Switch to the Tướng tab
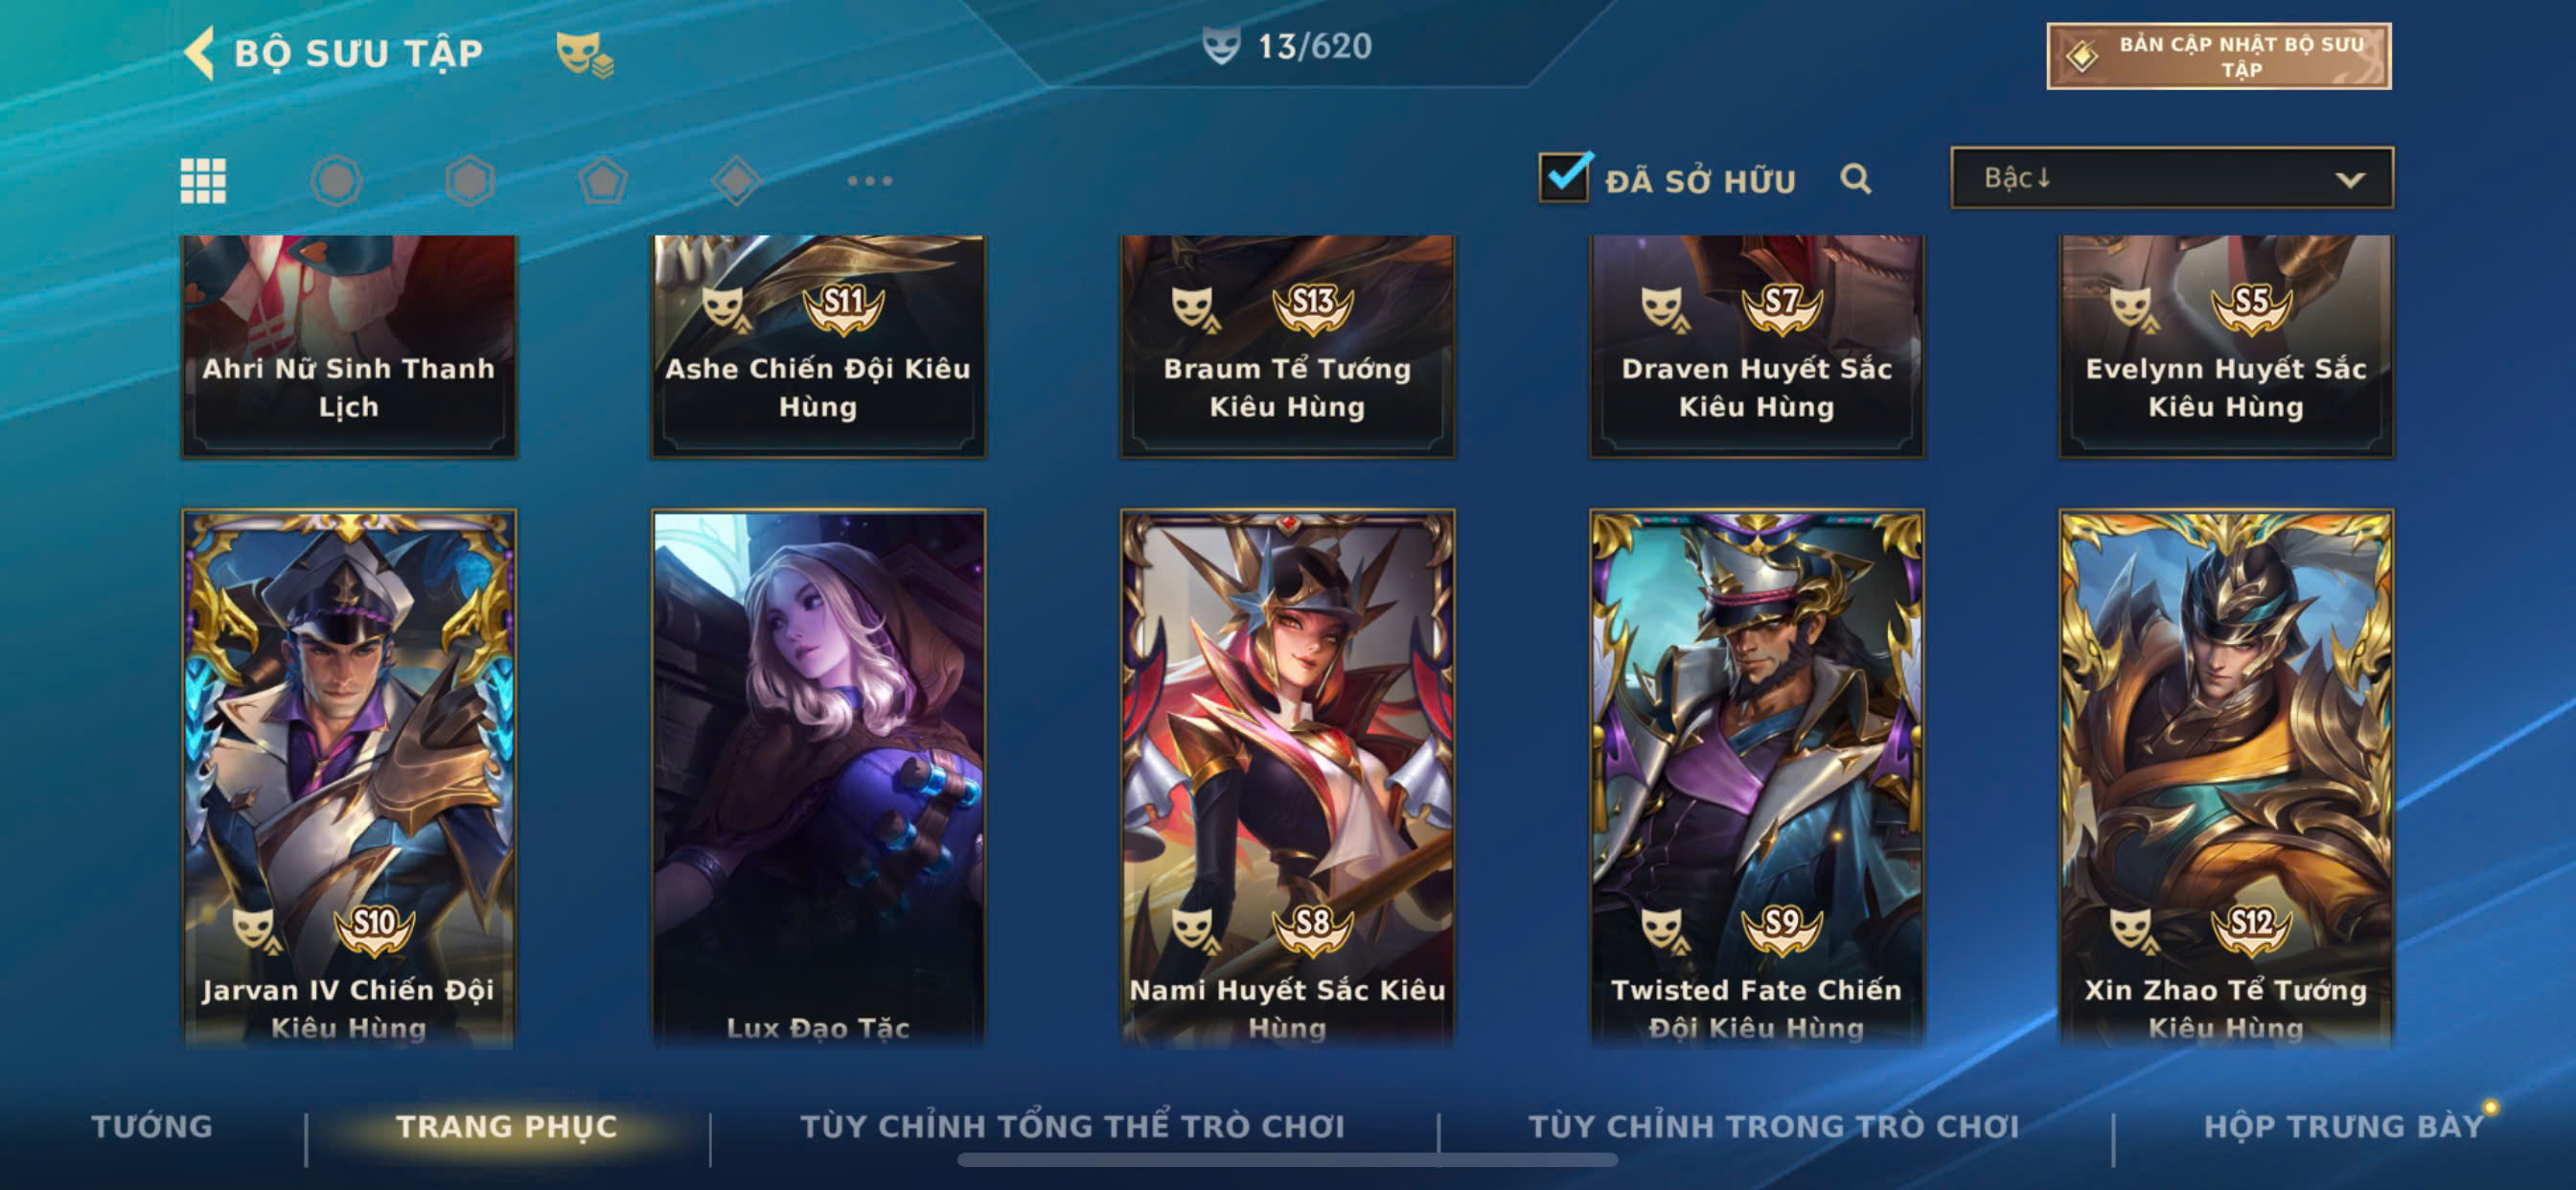The image size is (2576, 1190). click(x=152, y=1126)
